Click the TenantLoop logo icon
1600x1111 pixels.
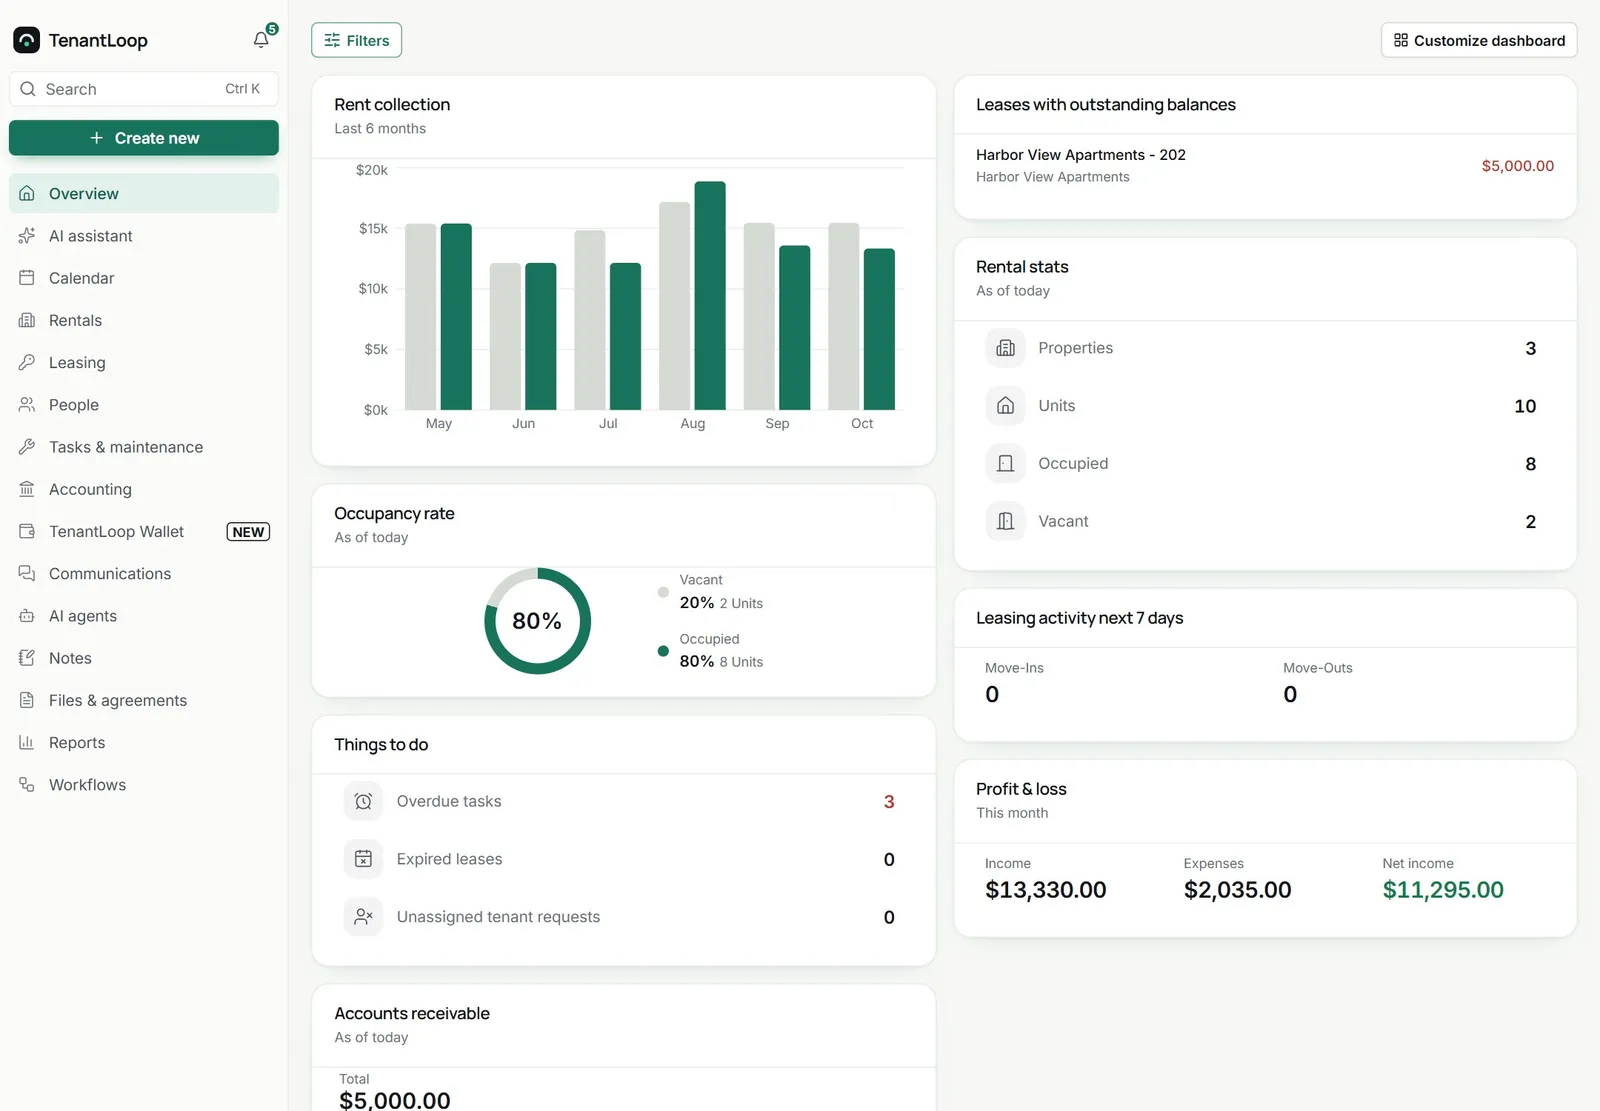tap(27, 40)
